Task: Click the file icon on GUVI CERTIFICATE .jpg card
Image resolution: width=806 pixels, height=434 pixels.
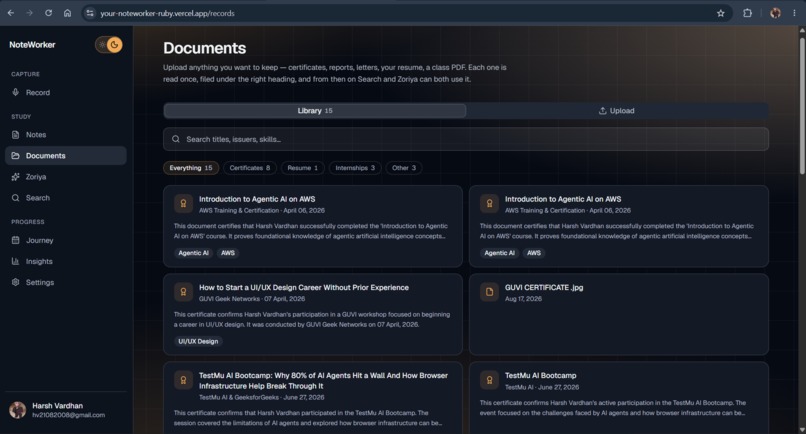Action: 489,292
